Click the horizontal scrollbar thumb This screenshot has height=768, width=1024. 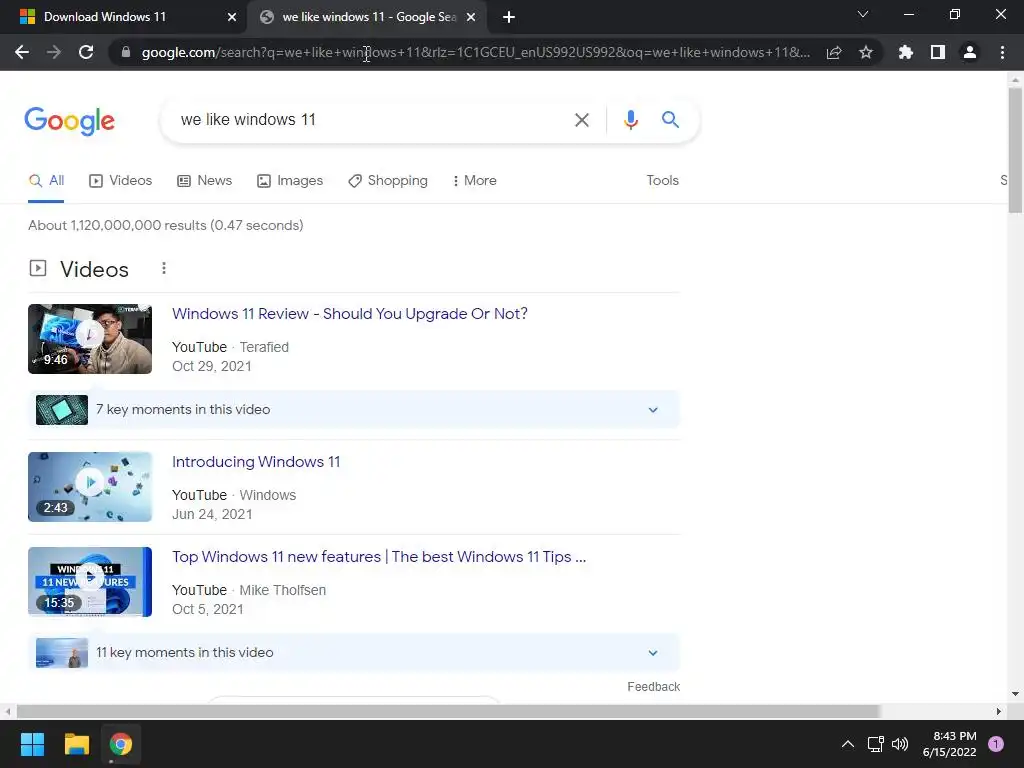pyautogui.click(x=449, y=711)
